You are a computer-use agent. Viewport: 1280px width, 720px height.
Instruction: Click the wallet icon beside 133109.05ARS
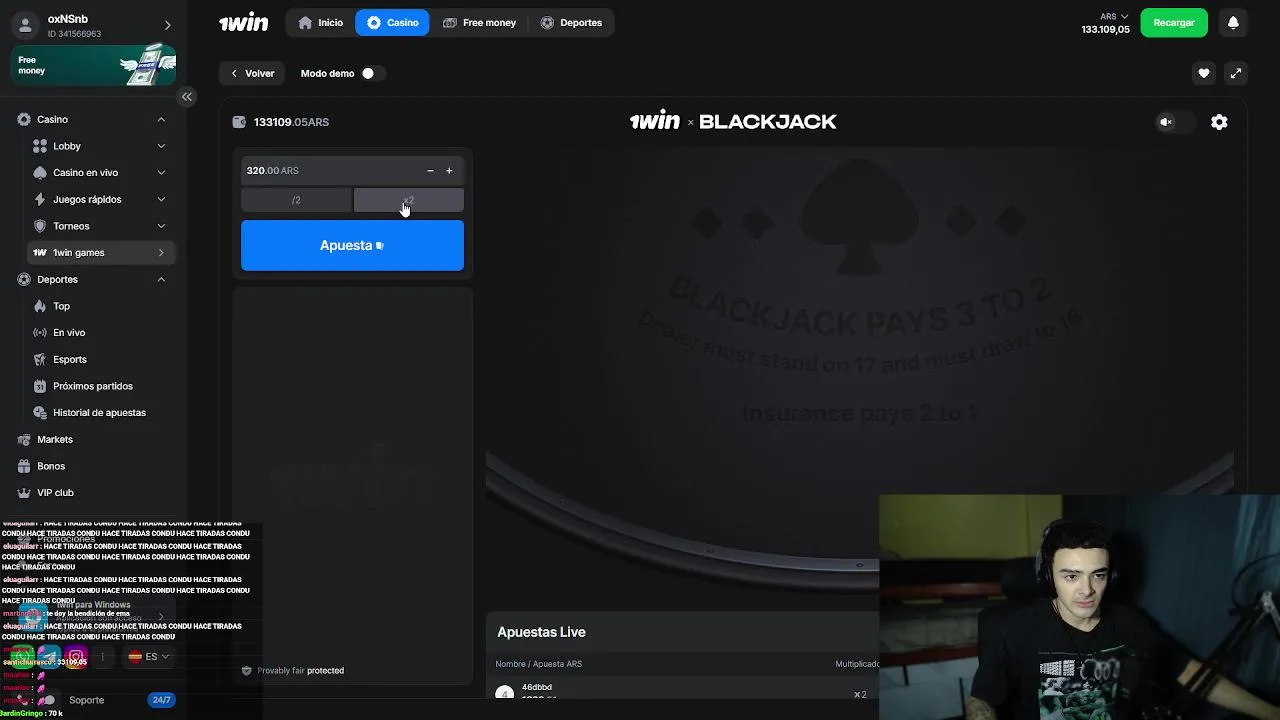point(239,122)
